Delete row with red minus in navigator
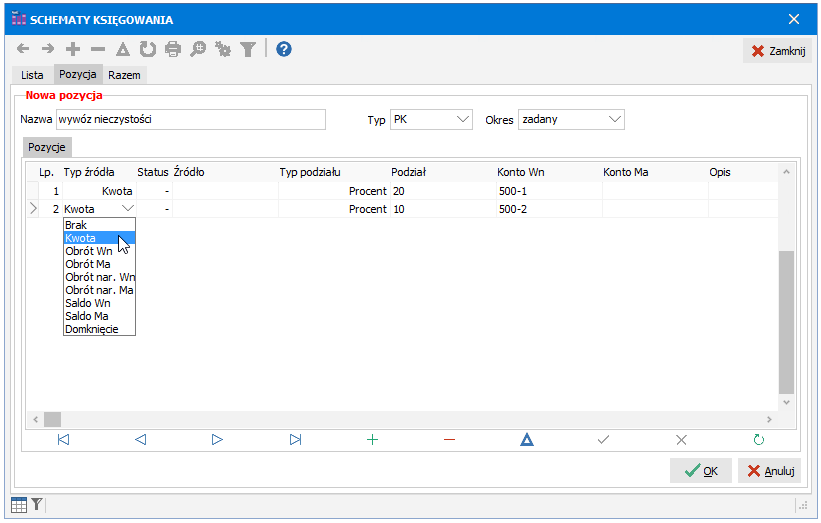The height and width of the screenshot is (523, 821). point(449,440)
